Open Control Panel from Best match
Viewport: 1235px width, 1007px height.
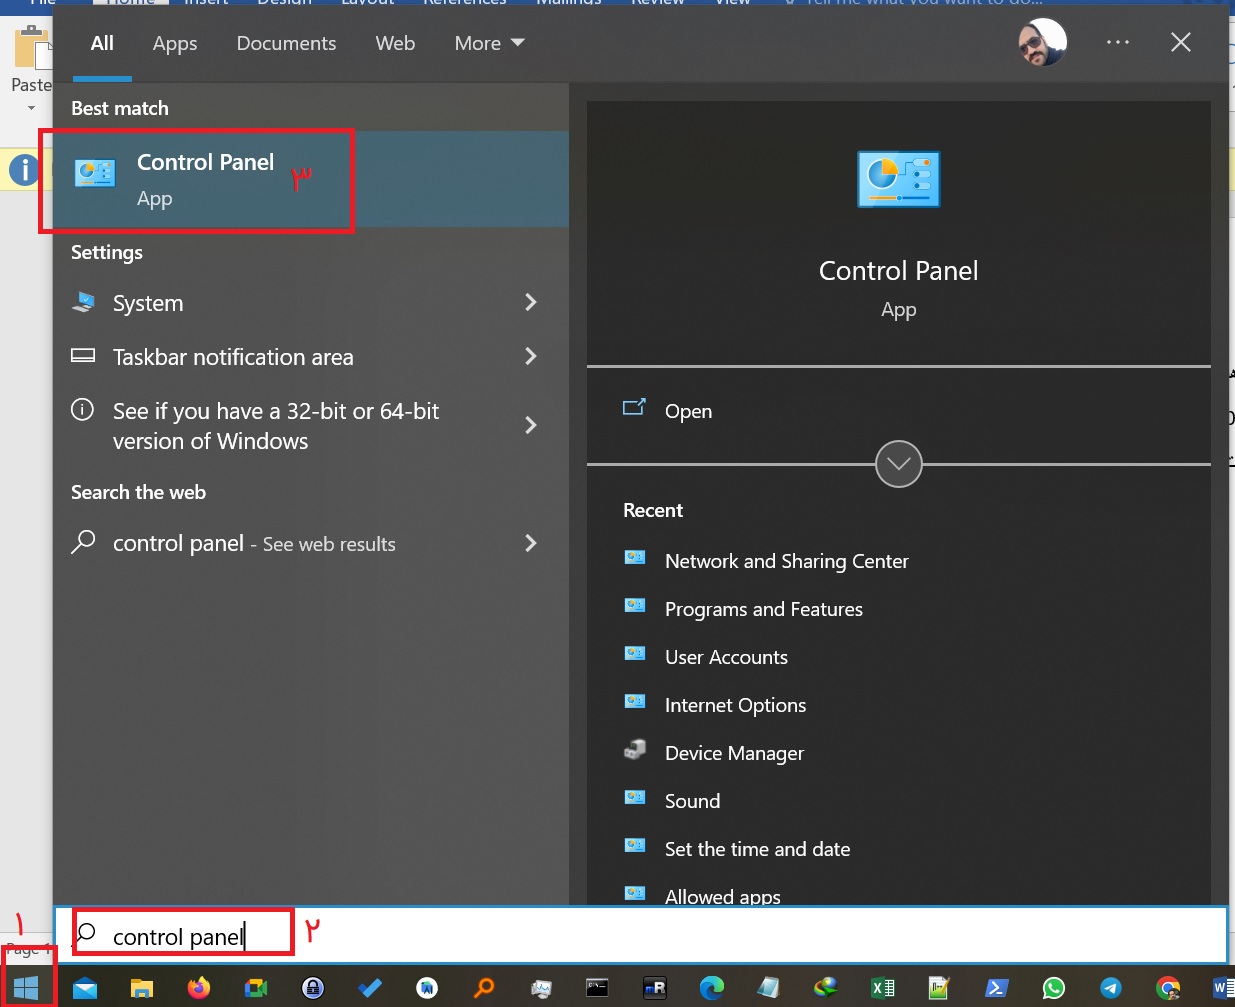205,179
